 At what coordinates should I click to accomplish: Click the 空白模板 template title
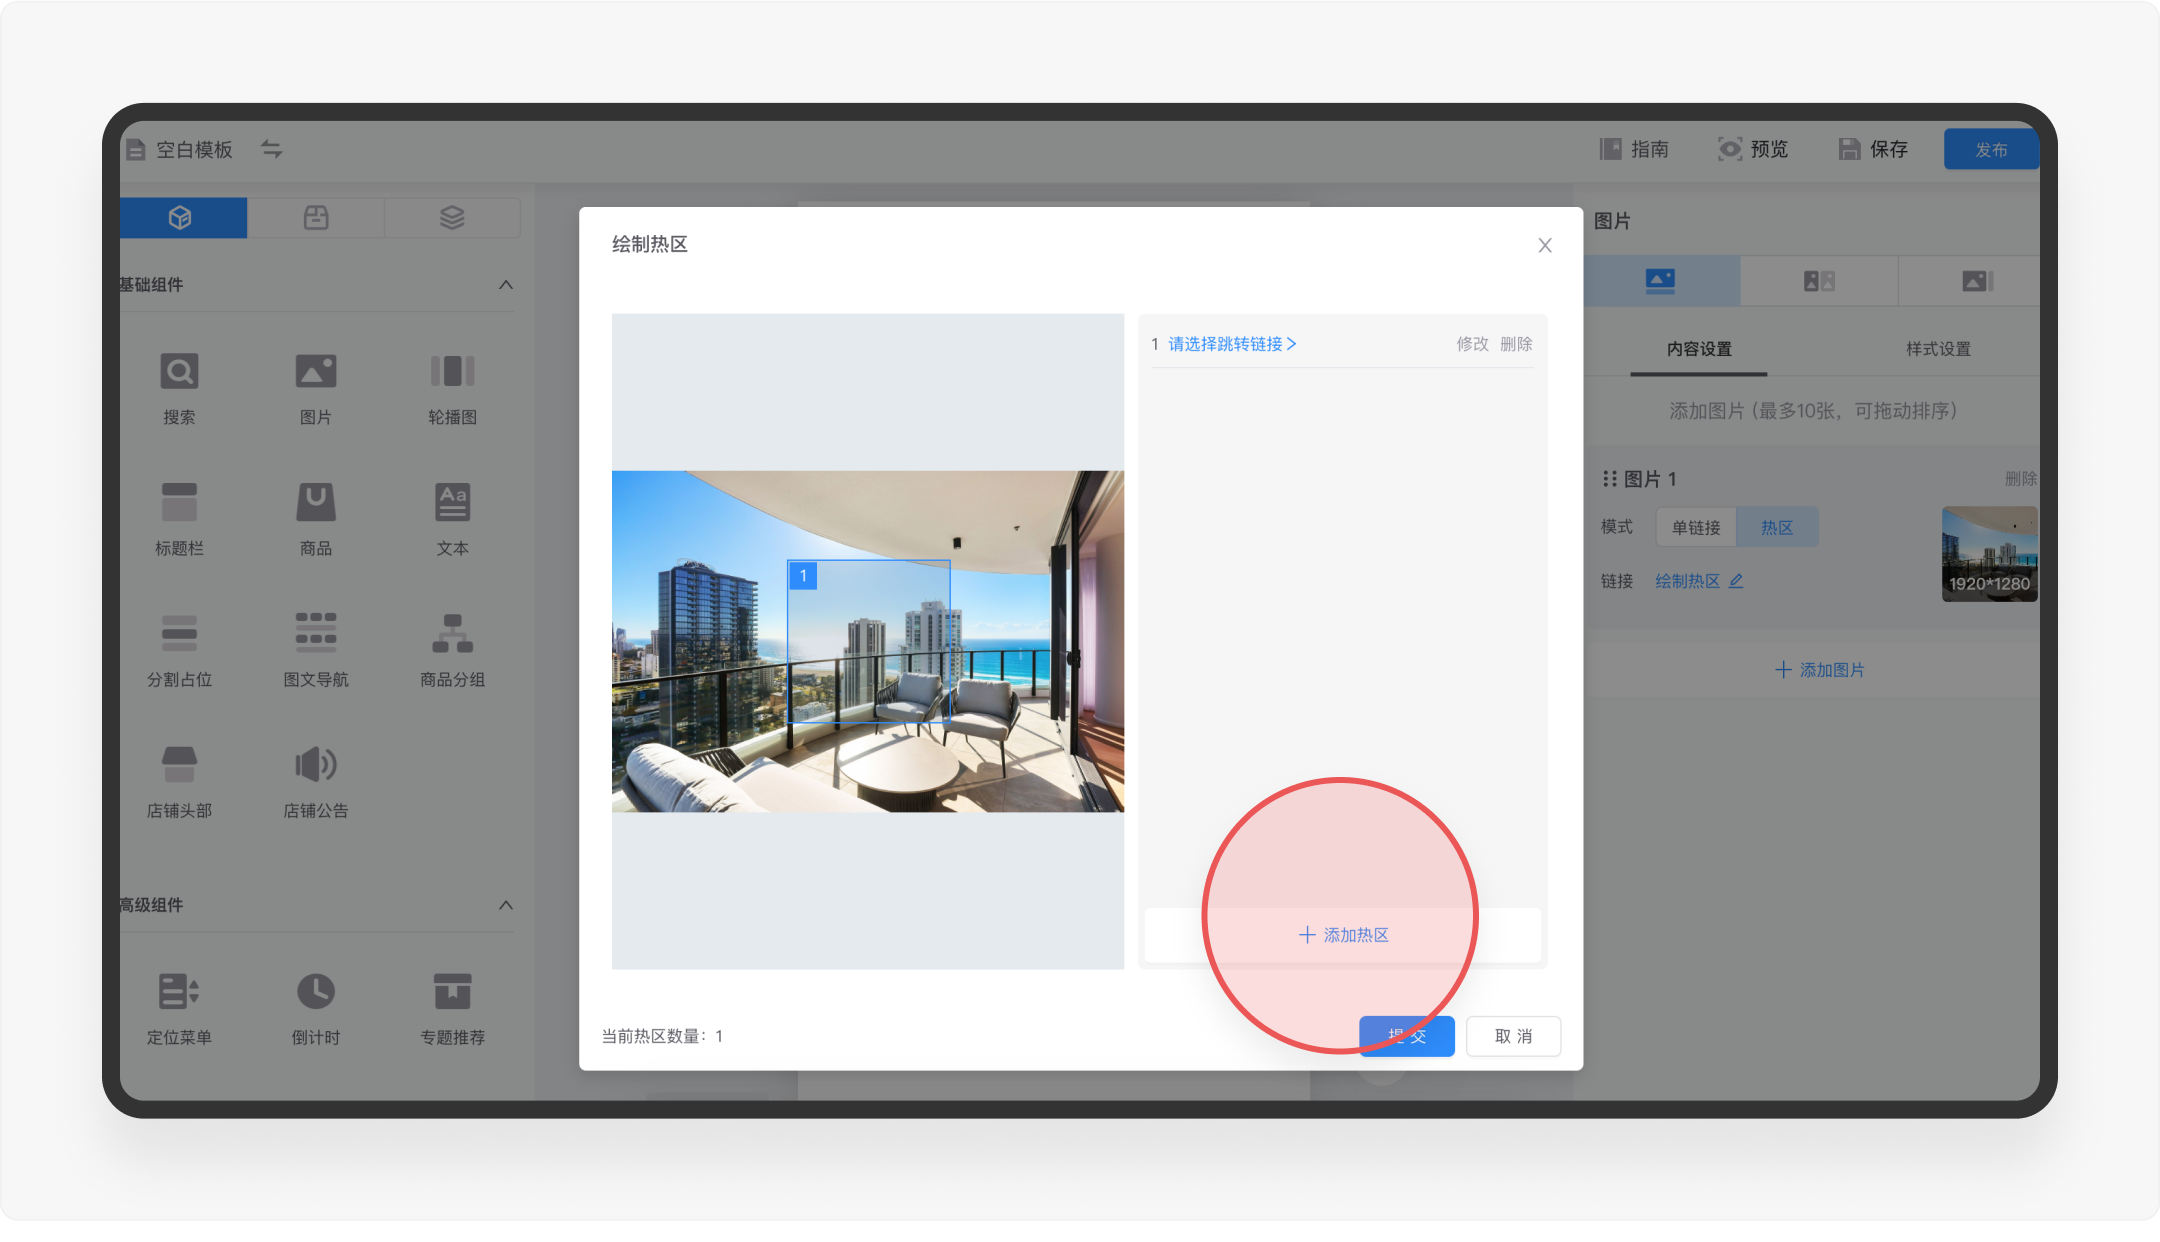pos(194,149)
